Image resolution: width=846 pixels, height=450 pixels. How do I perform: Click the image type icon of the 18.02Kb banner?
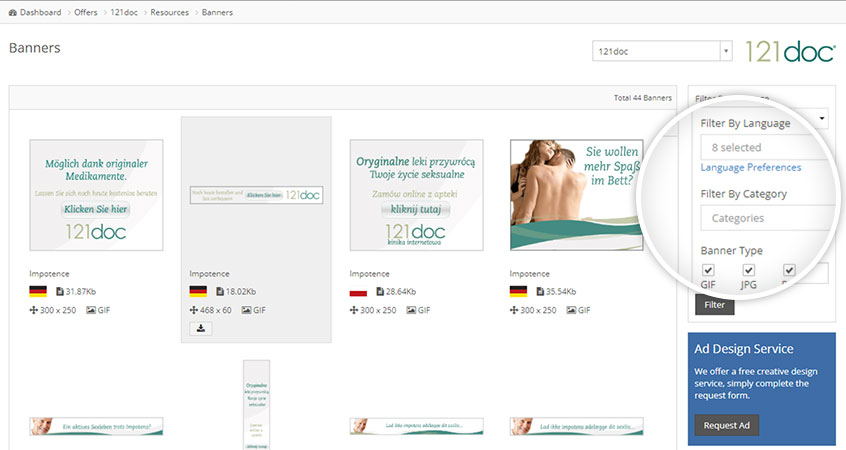pos(246,310)
